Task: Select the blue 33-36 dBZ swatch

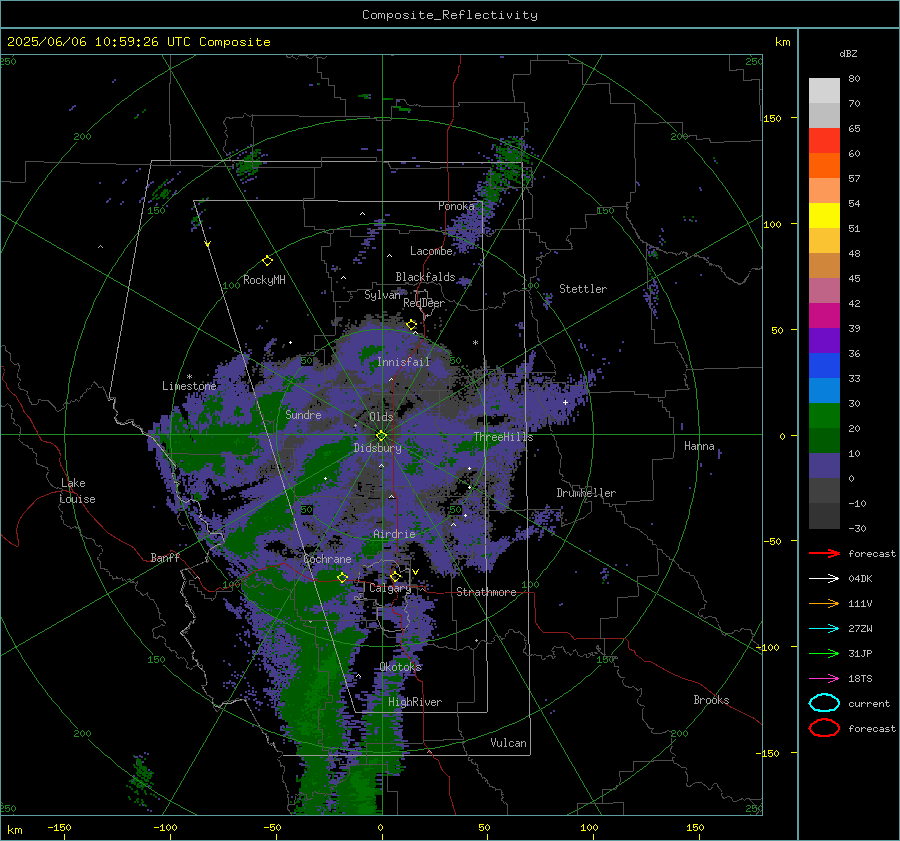Action: (824, 366)
